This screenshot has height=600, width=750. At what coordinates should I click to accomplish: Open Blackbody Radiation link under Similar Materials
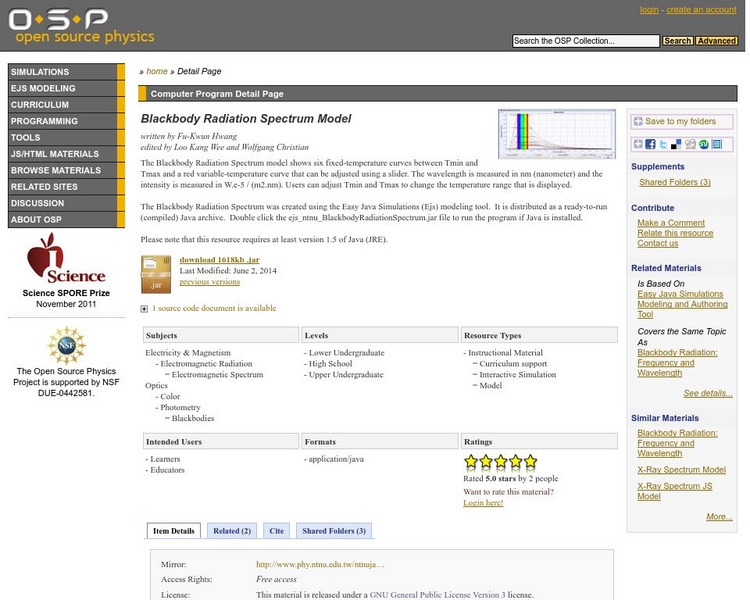click(x=677, y=443)
